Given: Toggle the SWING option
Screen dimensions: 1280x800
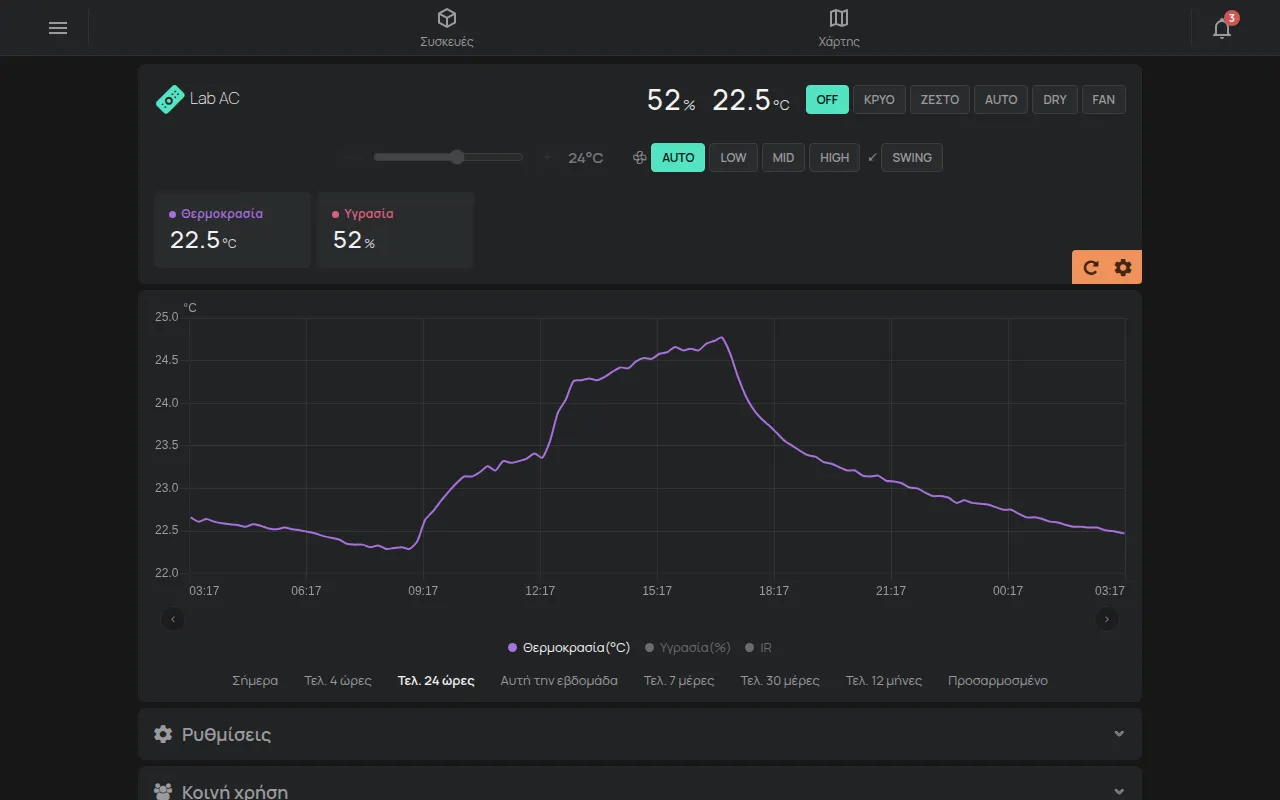Looking at the screenshot, I should click(x=912, y=158).
